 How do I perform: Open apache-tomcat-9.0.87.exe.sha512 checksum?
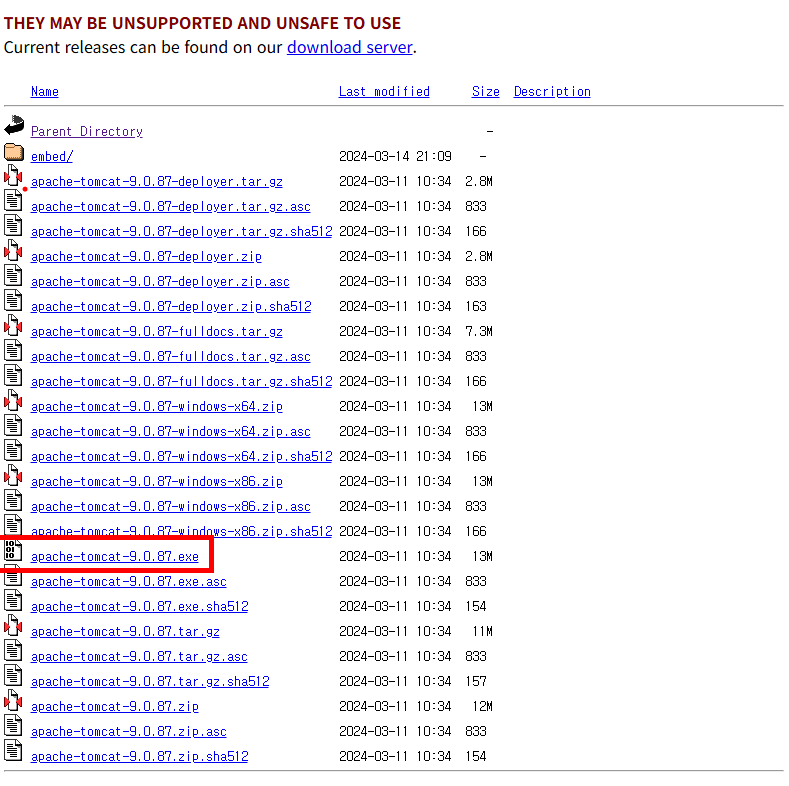tap(139, 607)
